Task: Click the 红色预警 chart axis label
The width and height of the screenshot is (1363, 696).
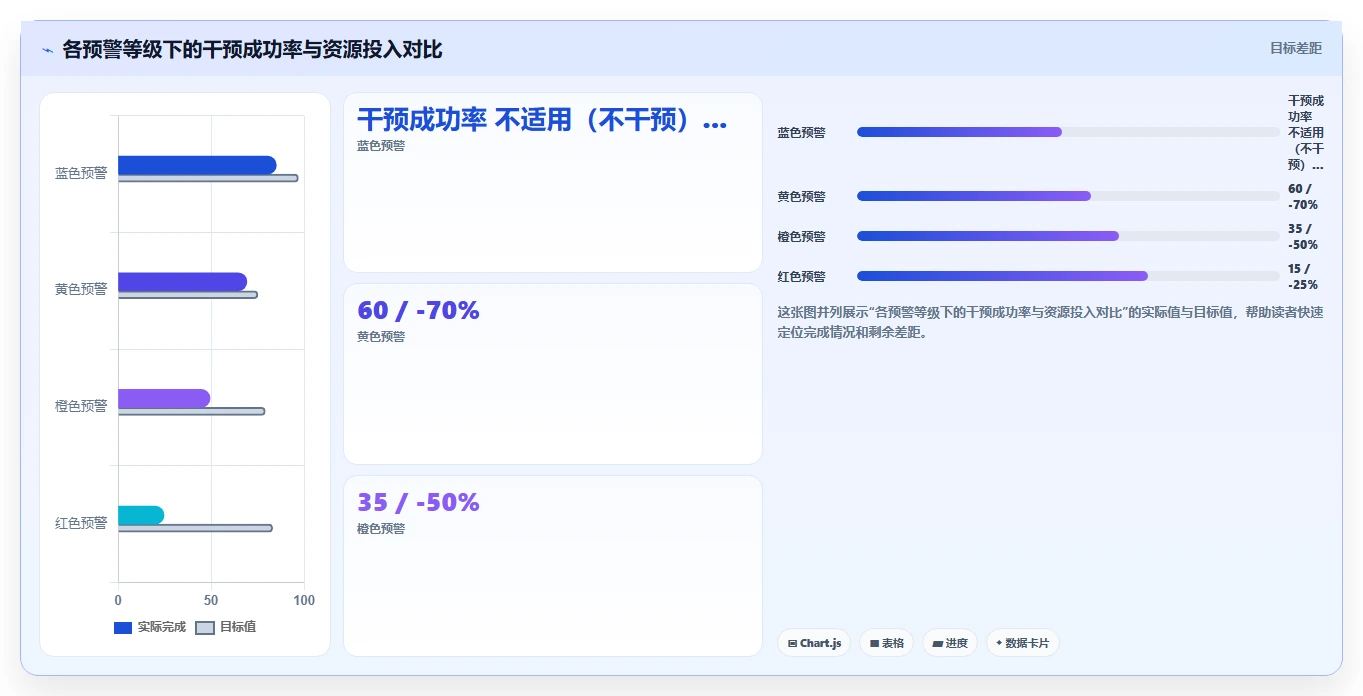Action: pos(81,523)
